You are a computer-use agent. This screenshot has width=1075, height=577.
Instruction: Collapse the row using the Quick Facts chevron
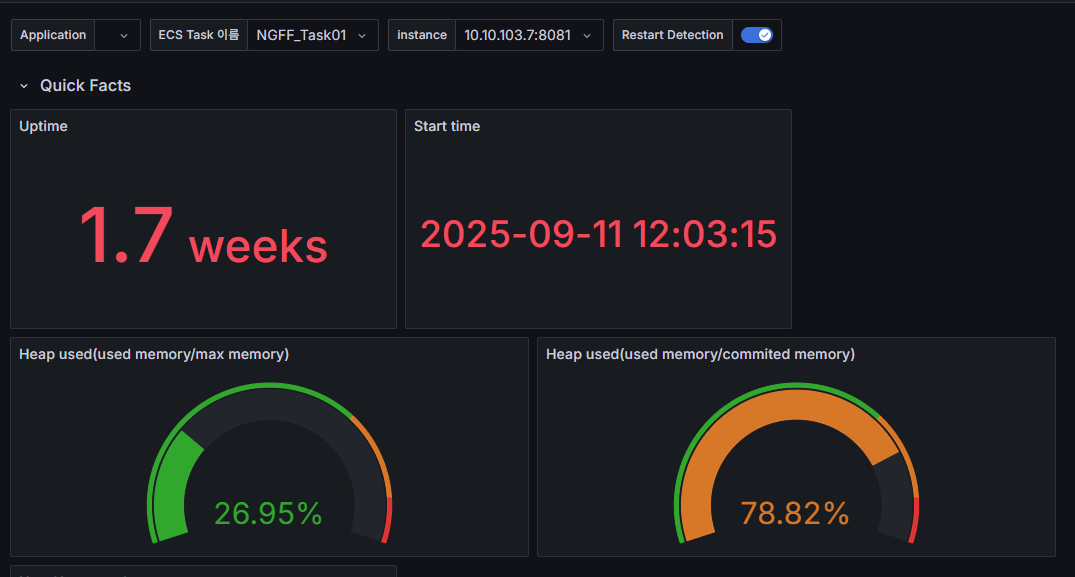(24, 86)
